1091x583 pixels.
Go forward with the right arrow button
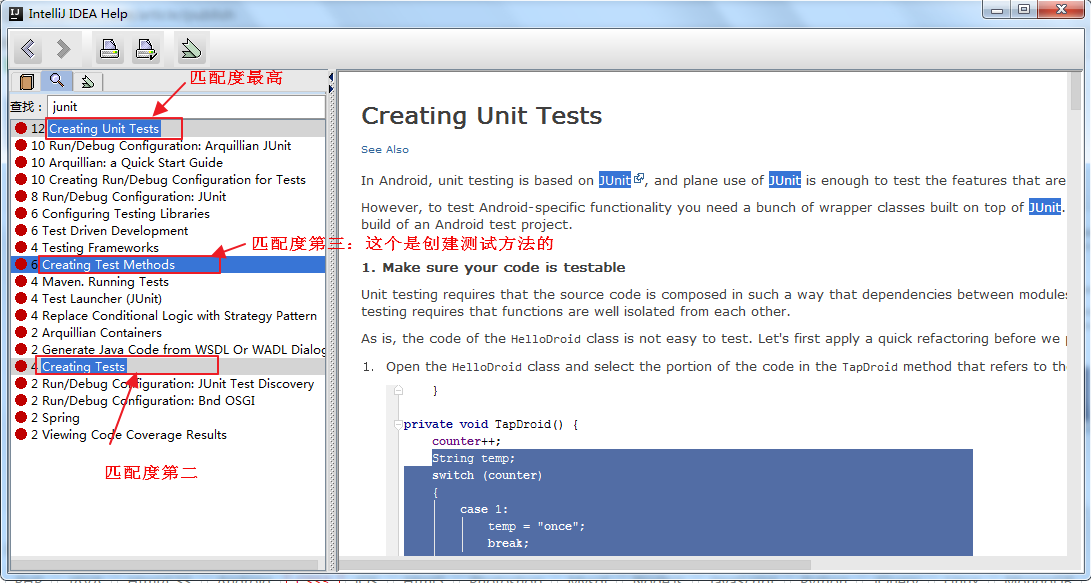pos(63,49)
